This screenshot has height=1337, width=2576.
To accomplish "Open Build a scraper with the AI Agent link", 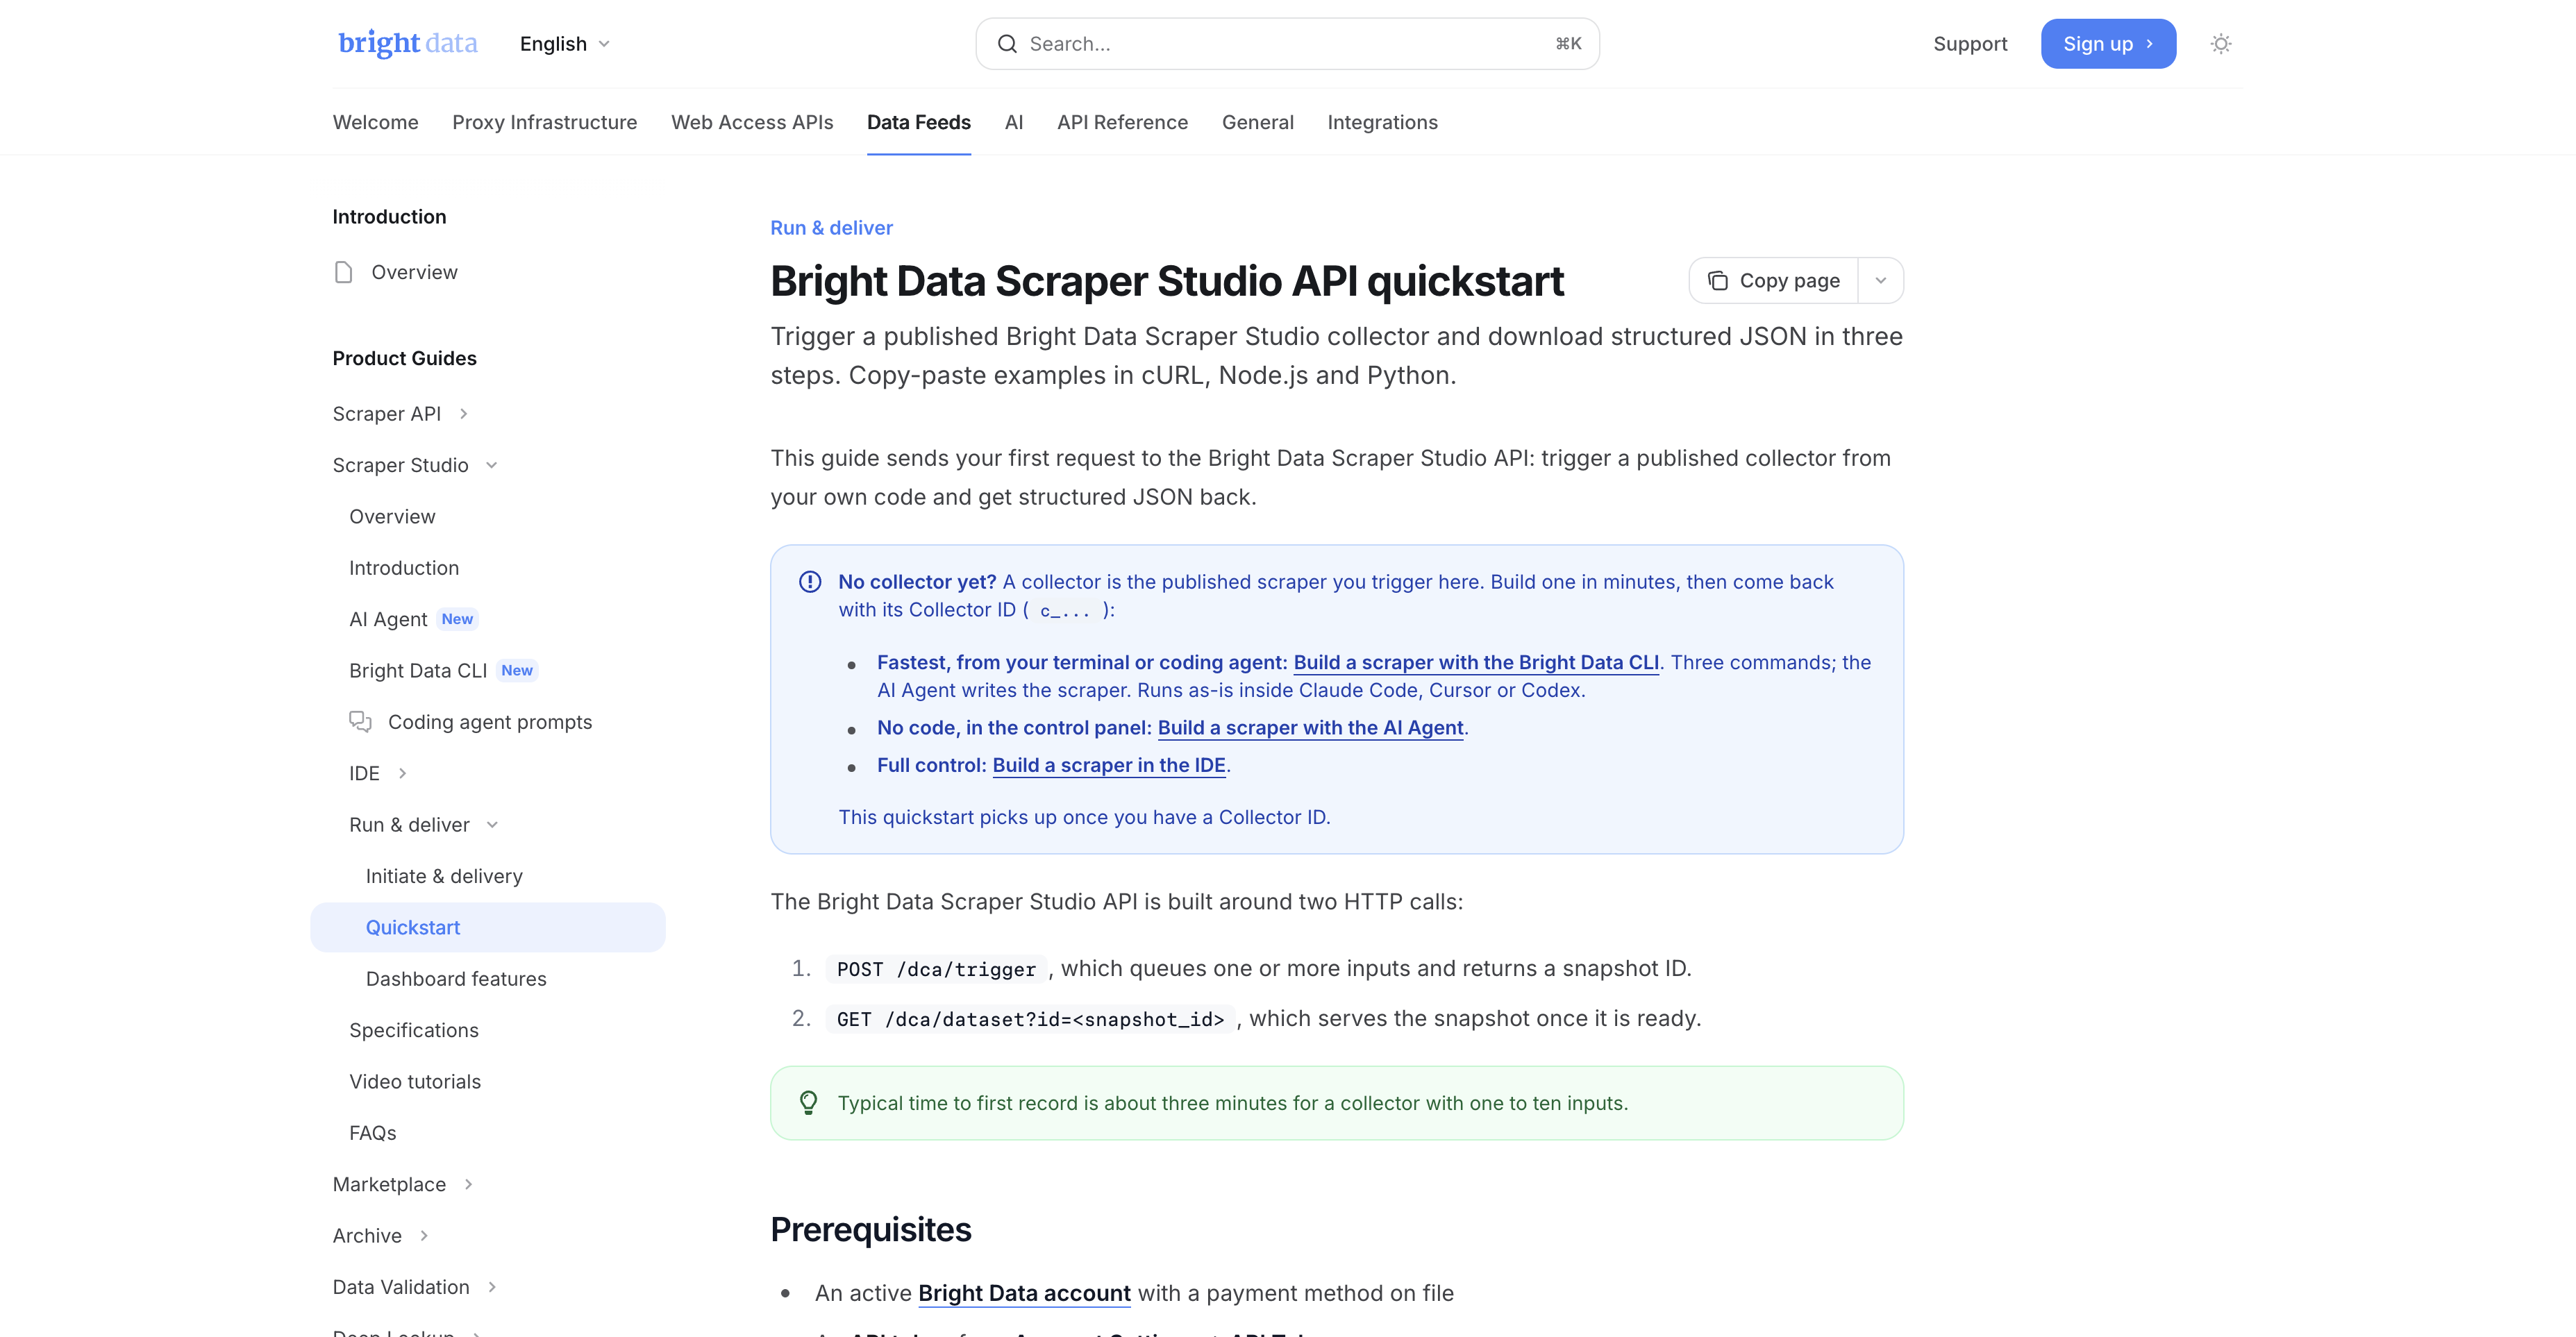I will click(1310, 728).
